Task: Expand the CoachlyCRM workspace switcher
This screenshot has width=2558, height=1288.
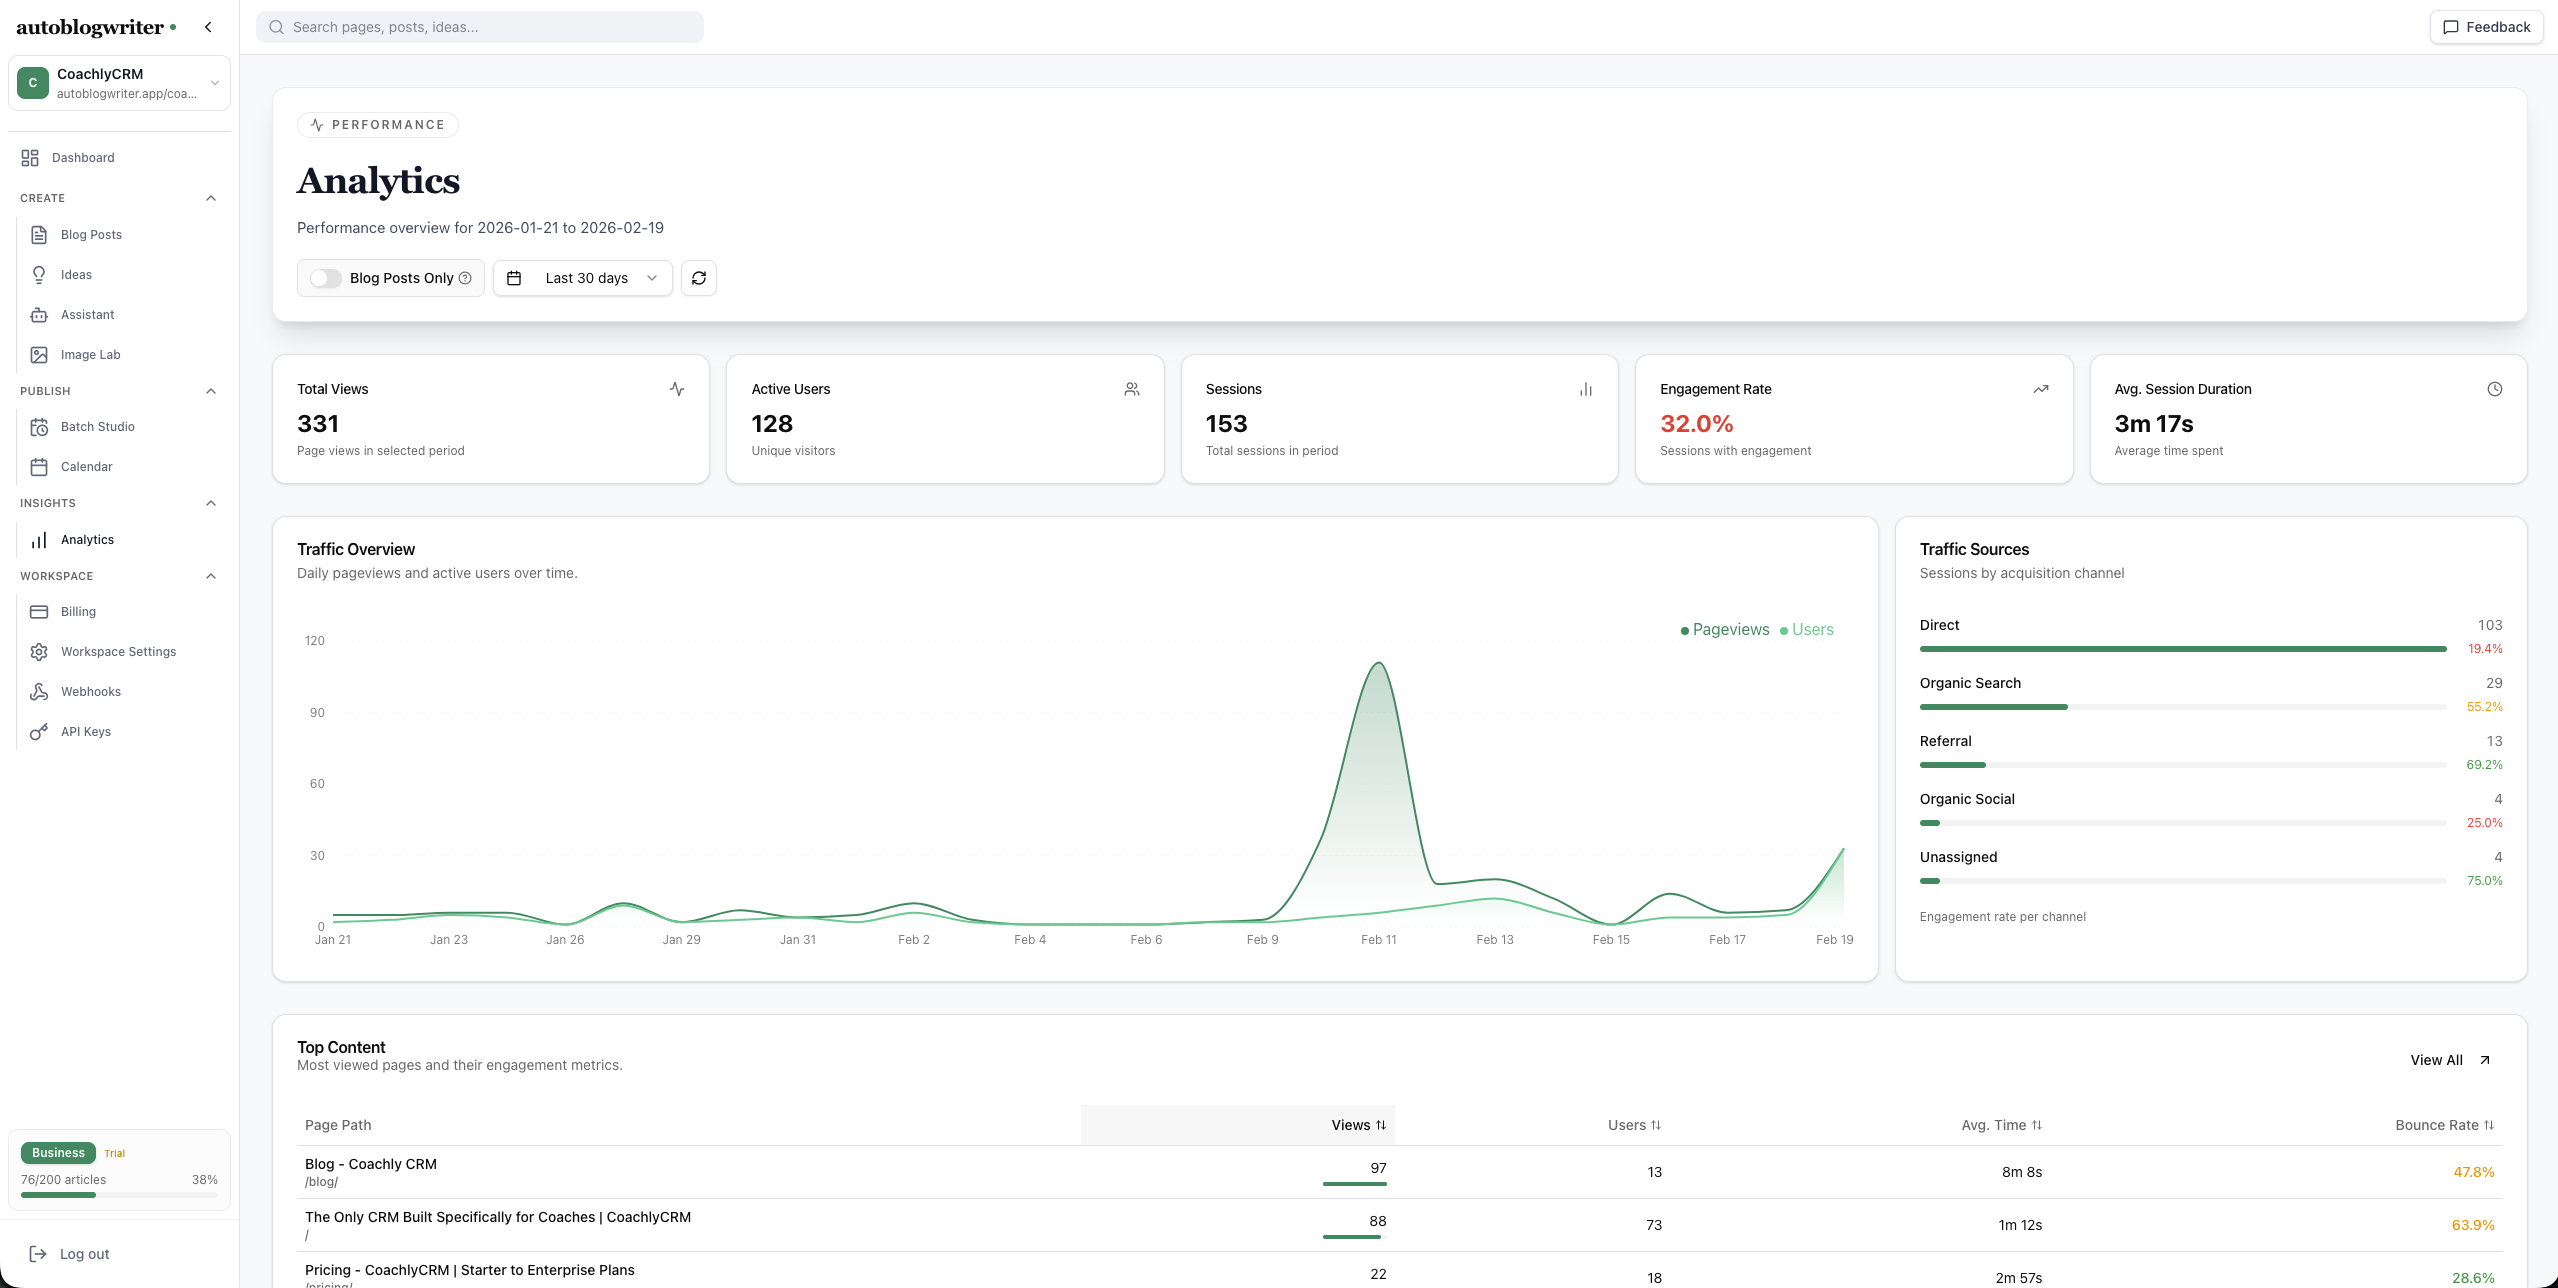Action: click(119, 83)
